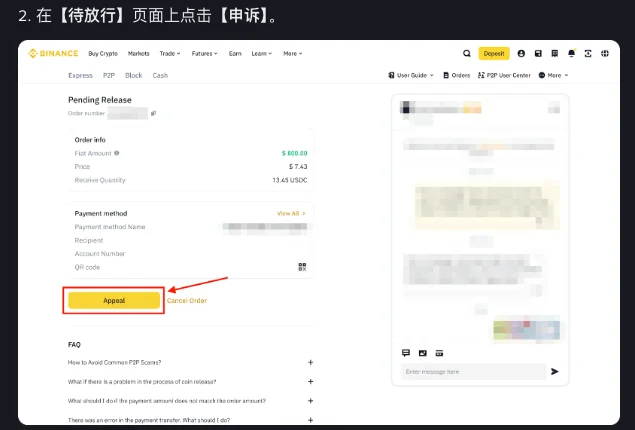Open the notifications bell icon

571,53
